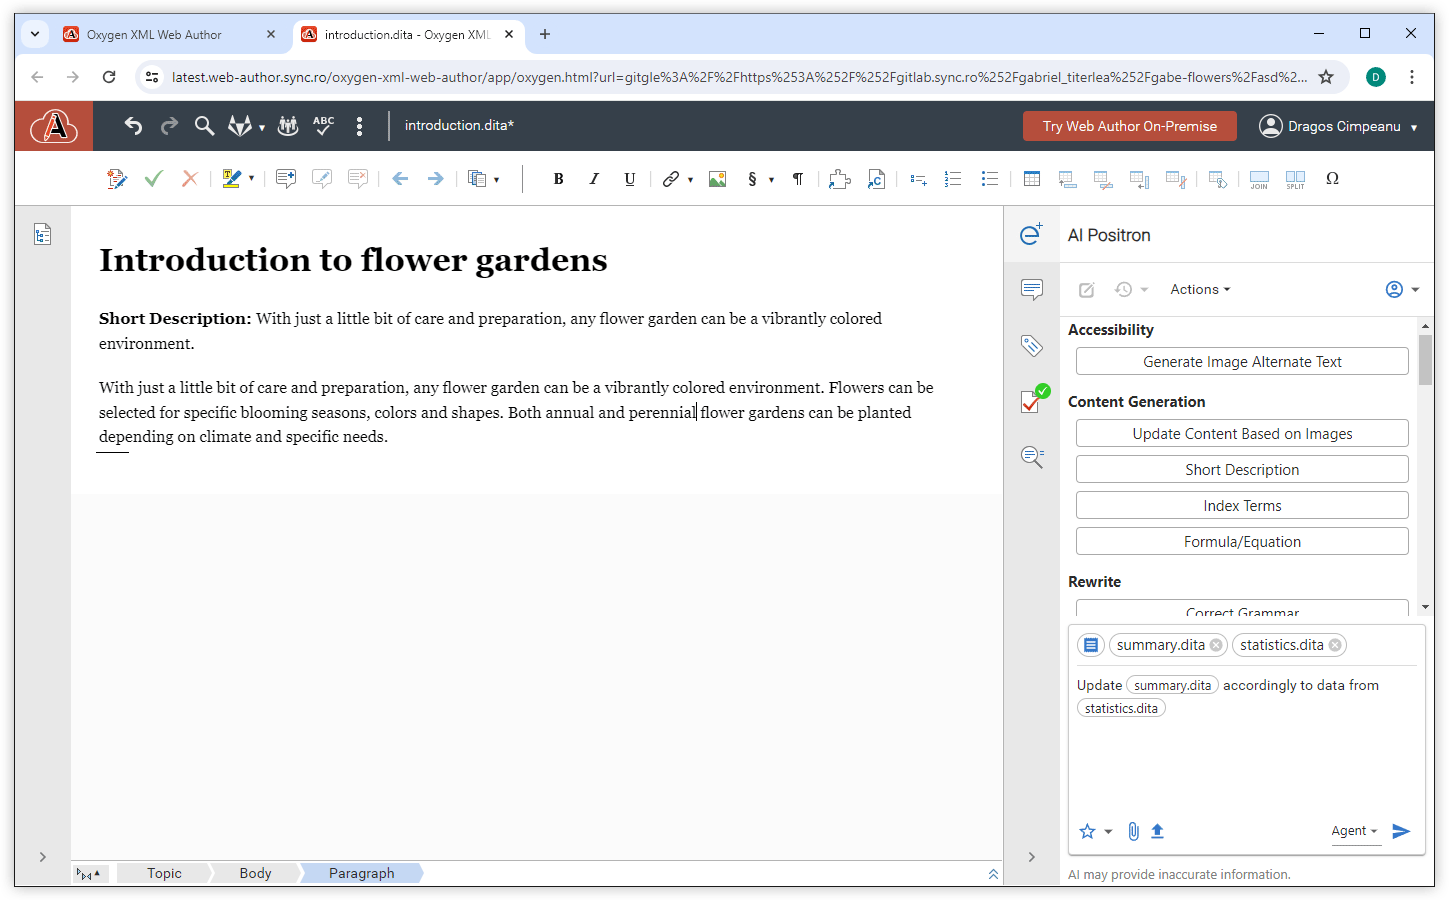Image resolution: width=1450 pixels, height=900 pixels.
Task: Send the AI Positron prompt
Action: pyautogui.click(x=1401, y=831)
